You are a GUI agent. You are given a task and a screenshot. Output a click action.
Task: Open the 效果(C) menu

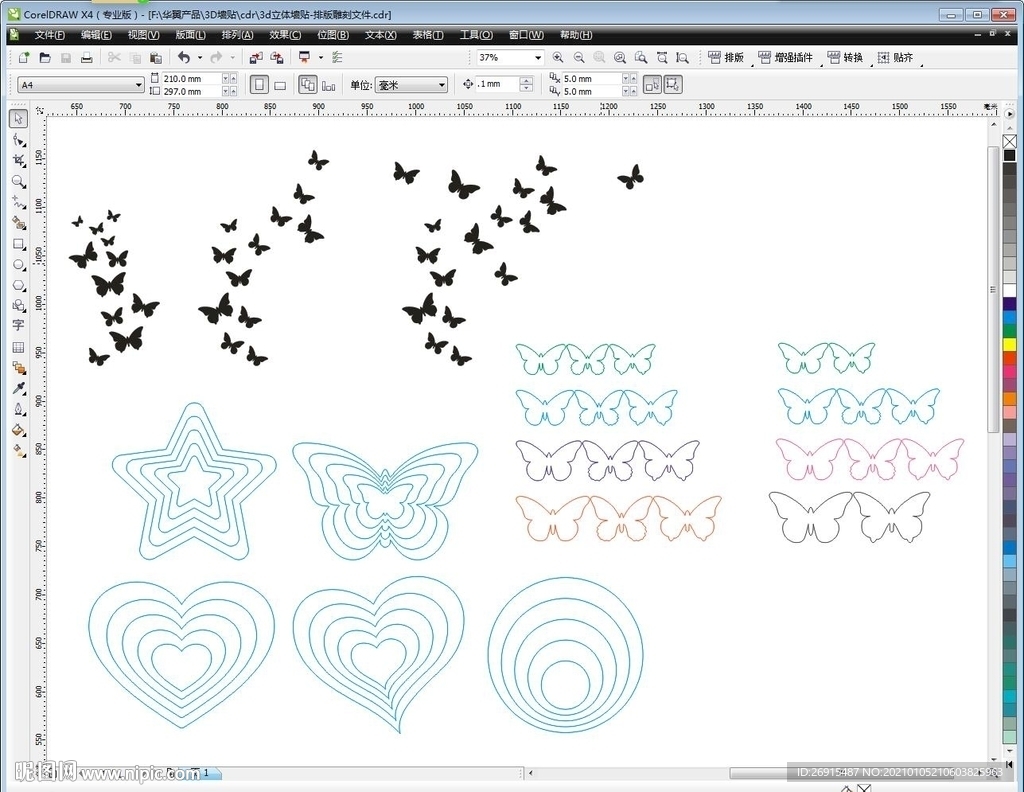[285, 35]
